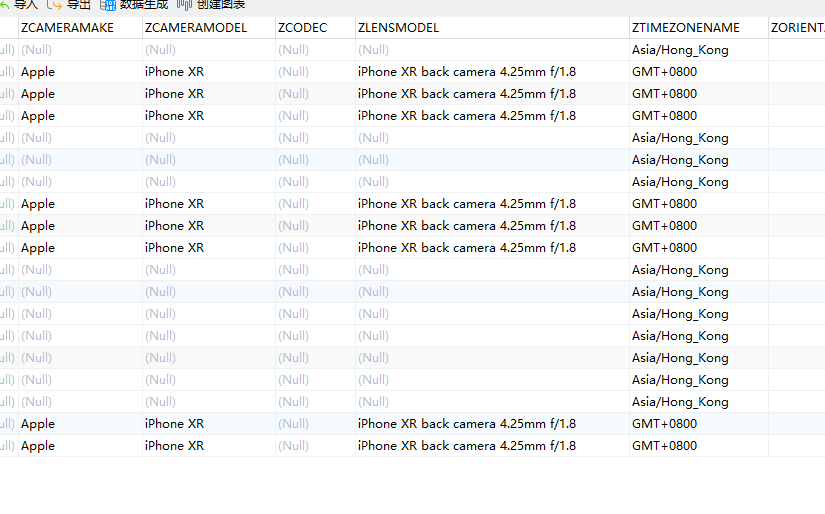This screenshot has height=514, width=825.
Task: Click the bottom row's iPhone XR back camera lens cell
Action: pos(492,446)
